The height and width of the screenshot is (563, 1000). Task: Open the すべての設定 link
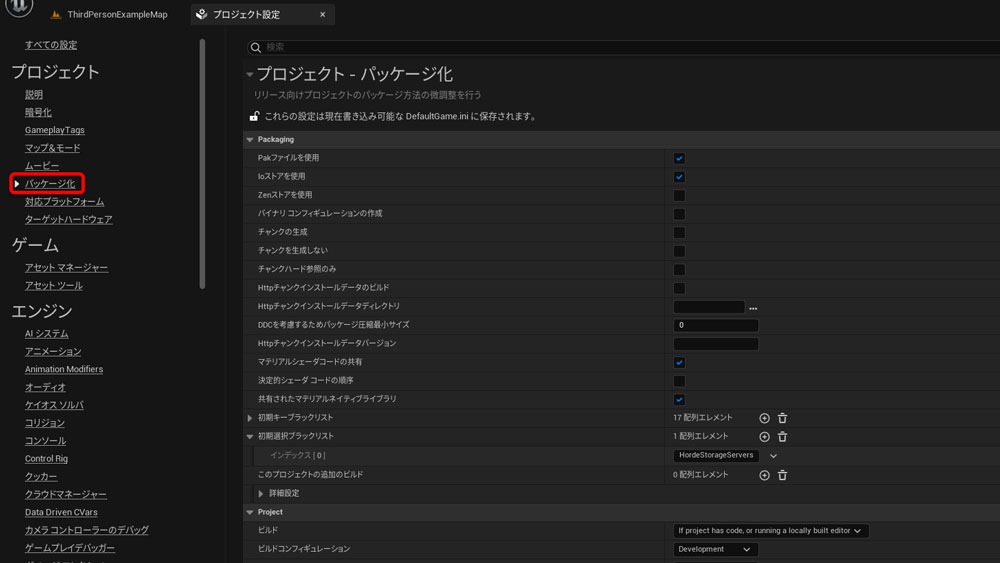click(x=51, y=45)
